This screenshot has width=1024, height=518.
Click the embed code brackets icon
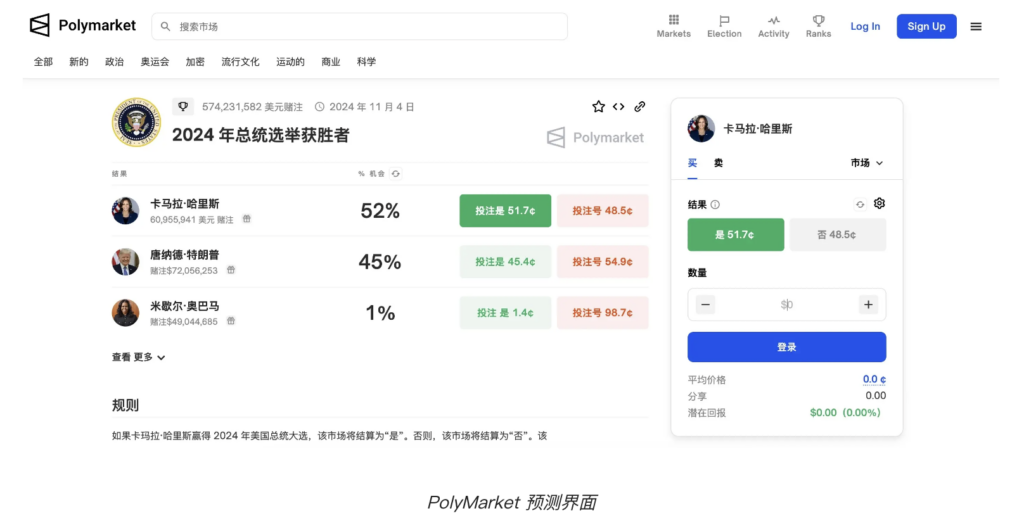pyautogui.click(x=618, y=106)
